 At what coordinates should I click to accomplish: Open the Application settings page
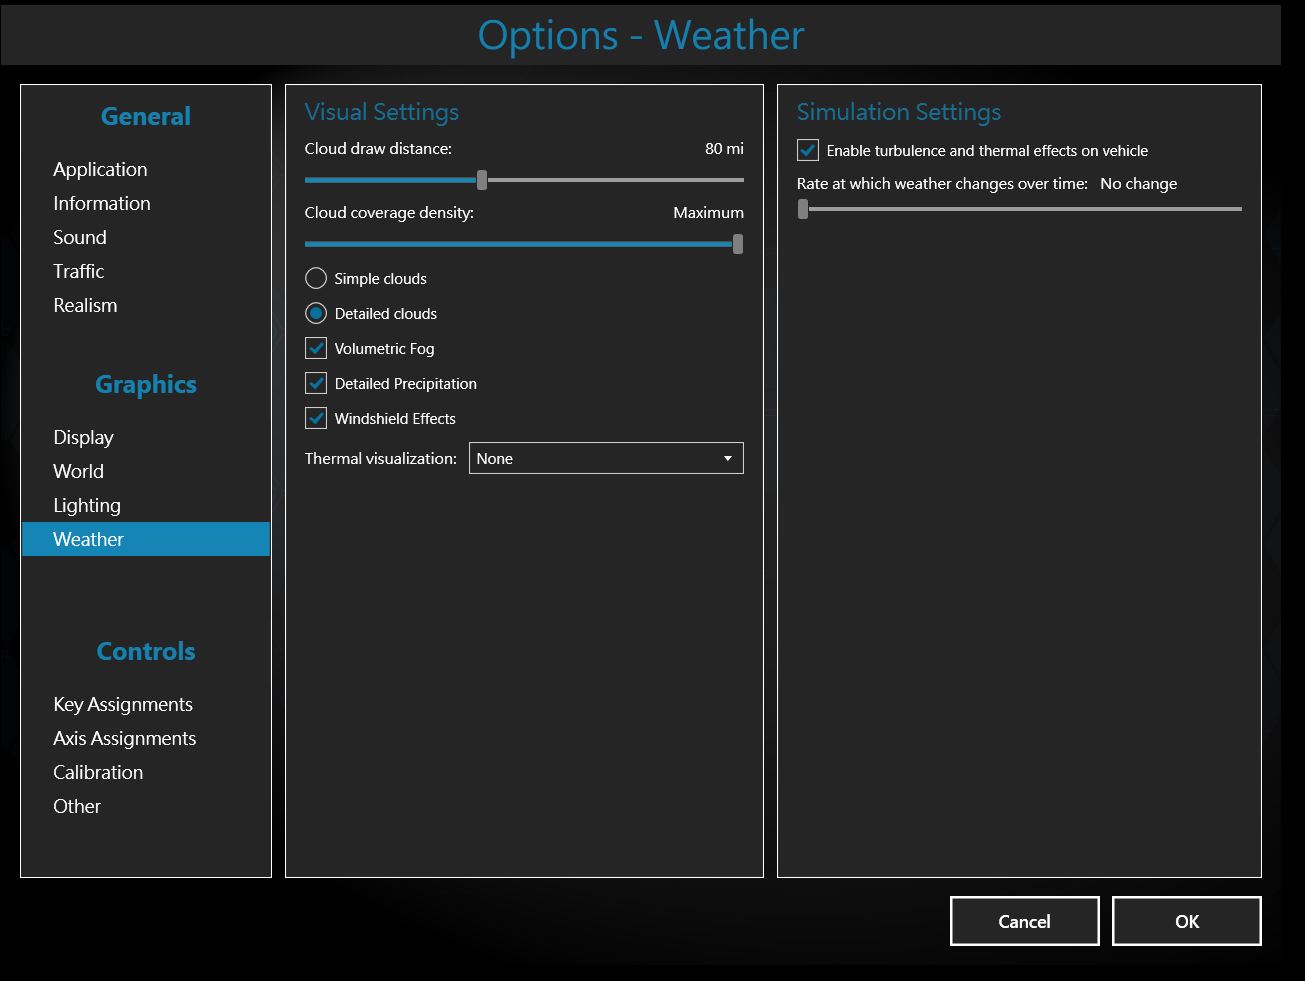100,169
